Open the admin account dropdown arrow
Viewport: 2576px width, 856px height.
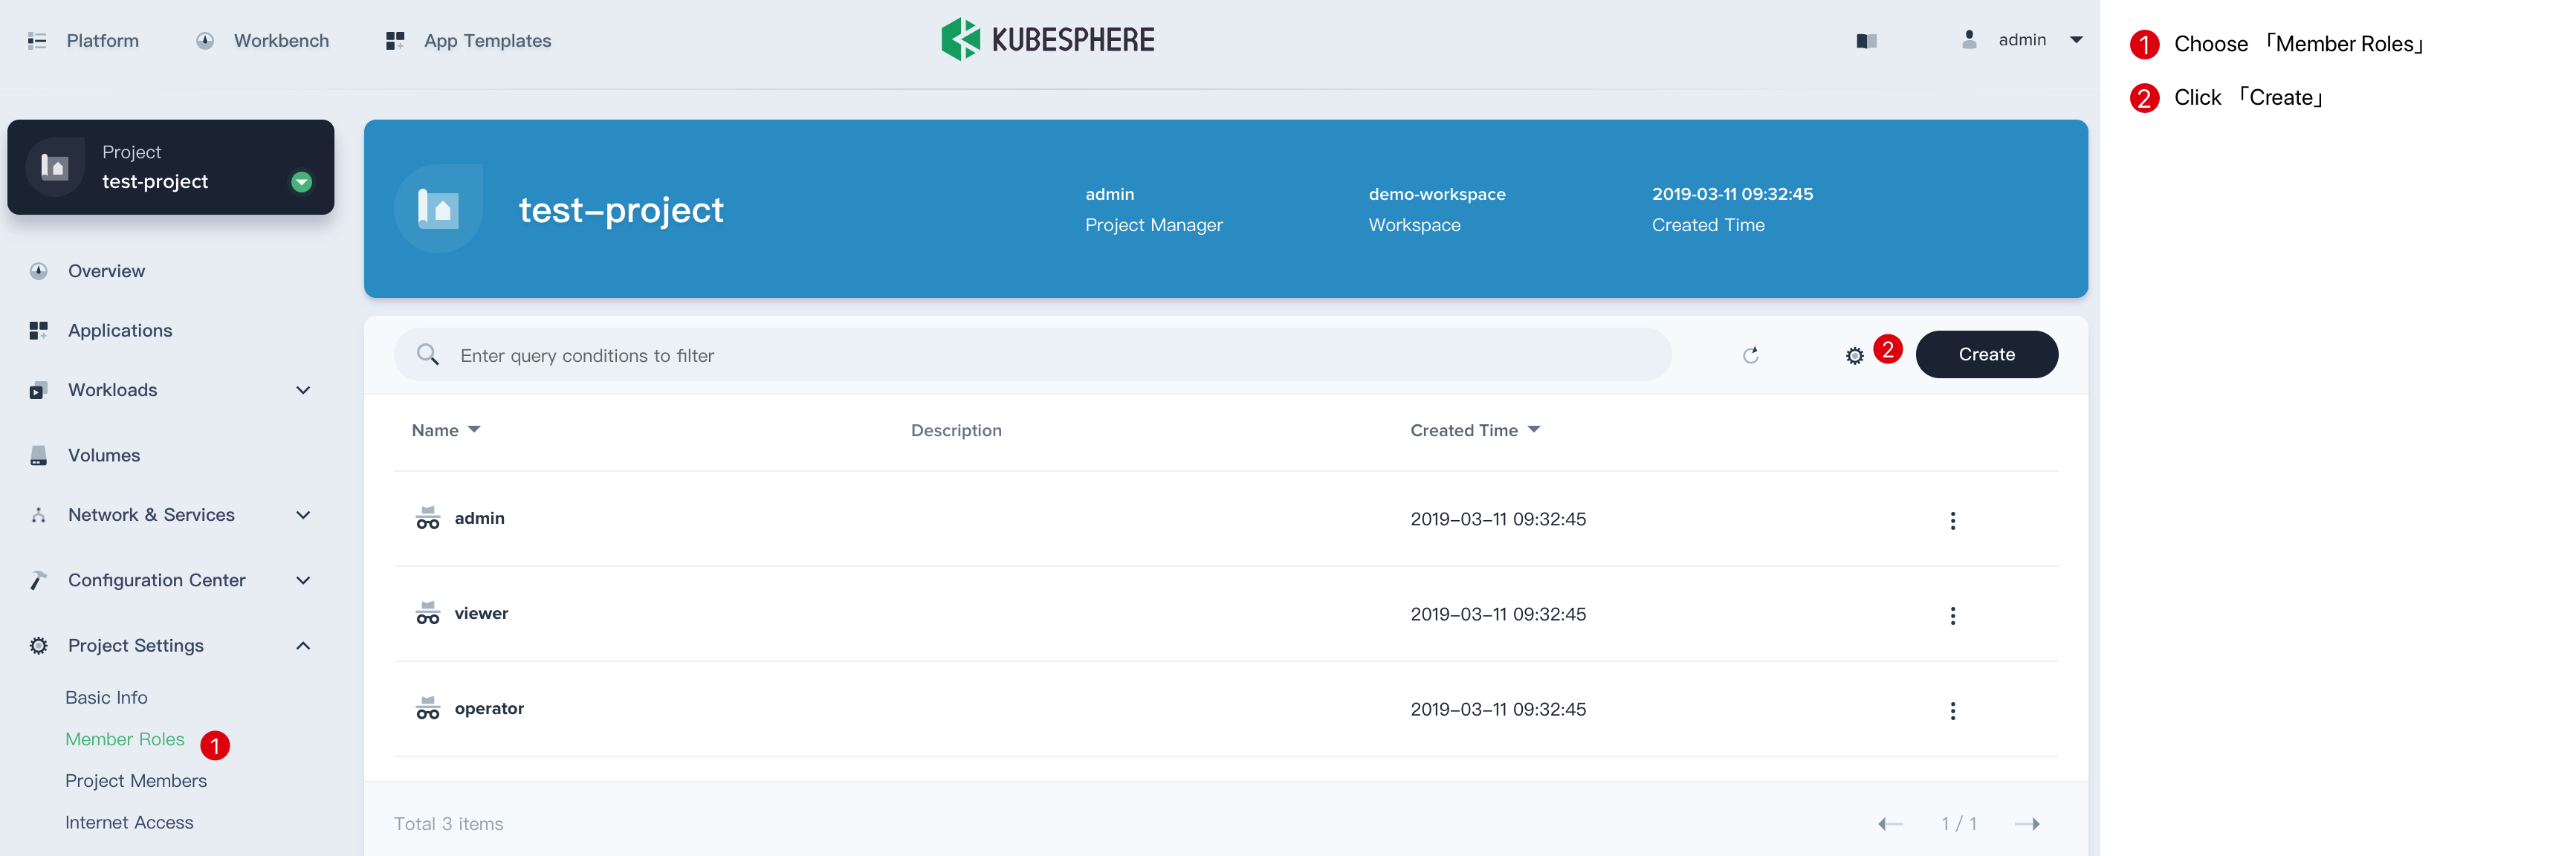(x=2076, y=40)
